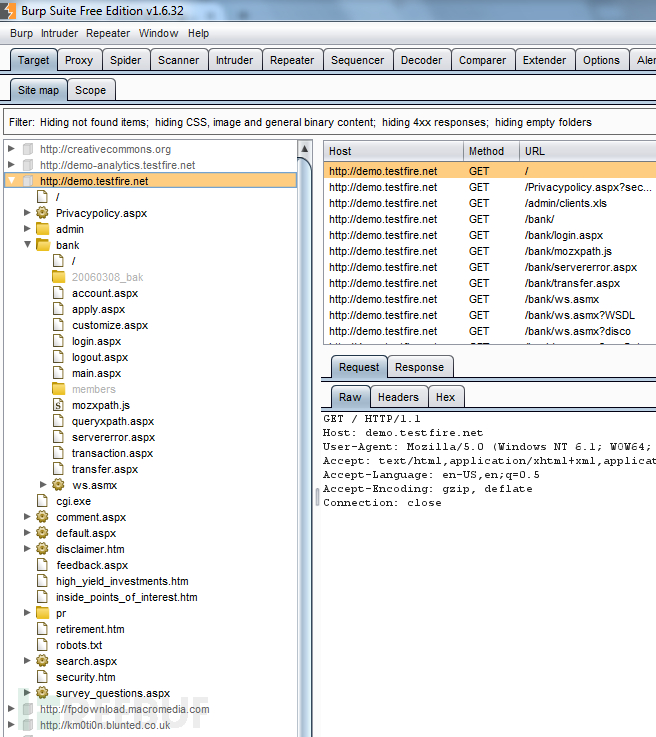Viewport: 656px width, 737px height.
Task: Click the gear icon beside disclaimer.htm
Action: click(x=42, y=549)
